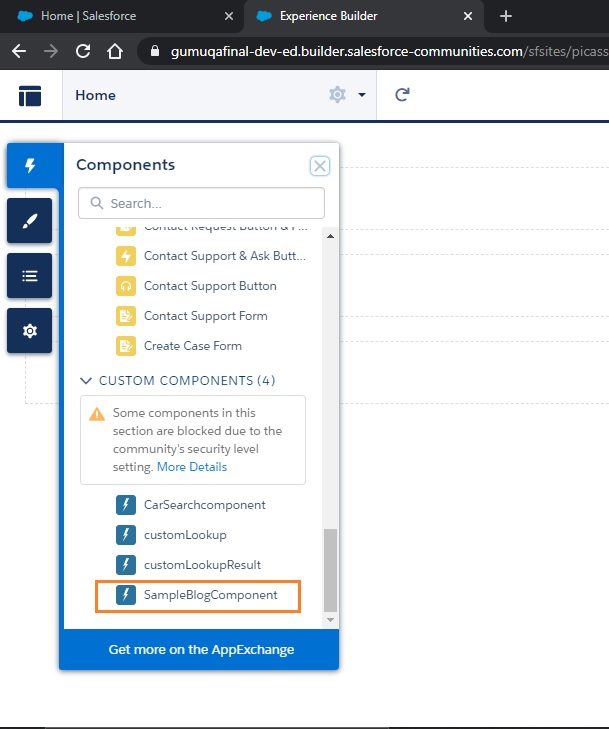This screenshot has height=729, width=609.
Task: Click the browser address bar URL
Action: 390,51
